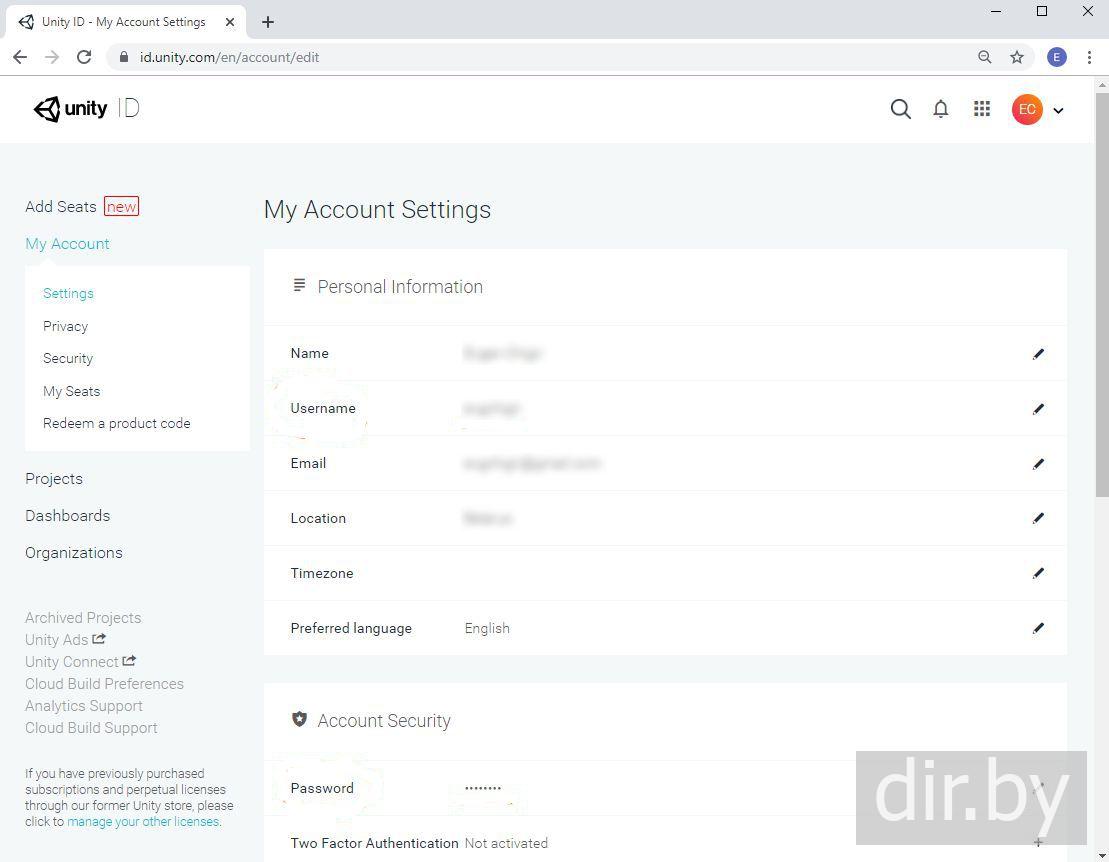This screenshot has height=862, width=1109.
Task: Click the My Account Settings page title
Action: pyautogui.click(x=378, y=210)
